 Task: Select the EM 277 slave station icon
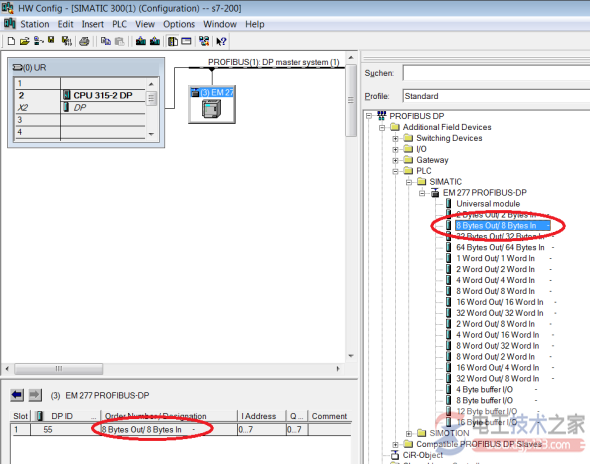point(212,105)
